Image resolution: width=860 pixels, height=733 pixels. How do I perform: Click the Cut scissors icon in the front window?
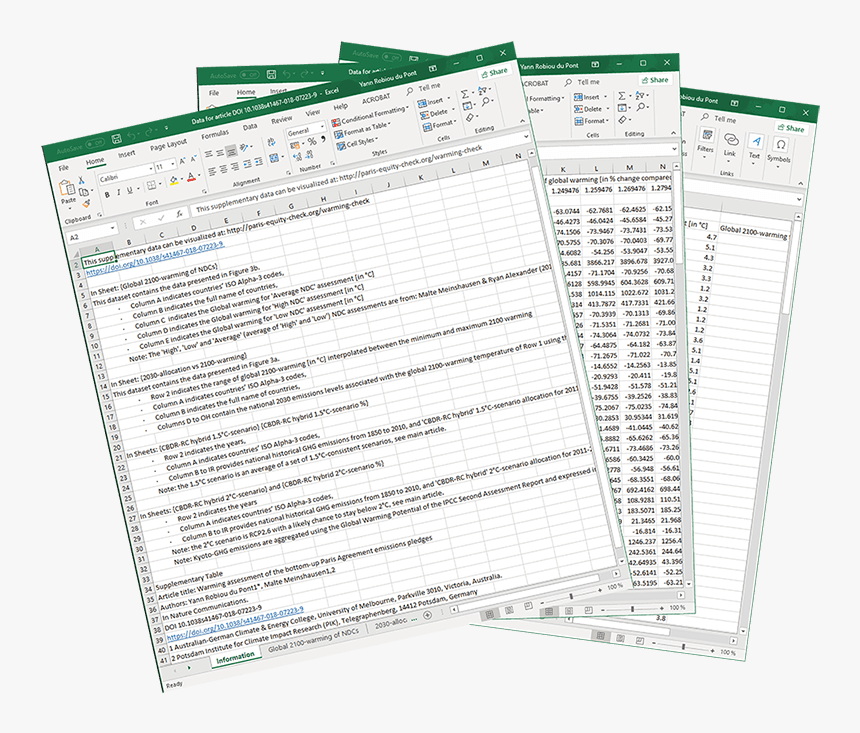[81, 180]
